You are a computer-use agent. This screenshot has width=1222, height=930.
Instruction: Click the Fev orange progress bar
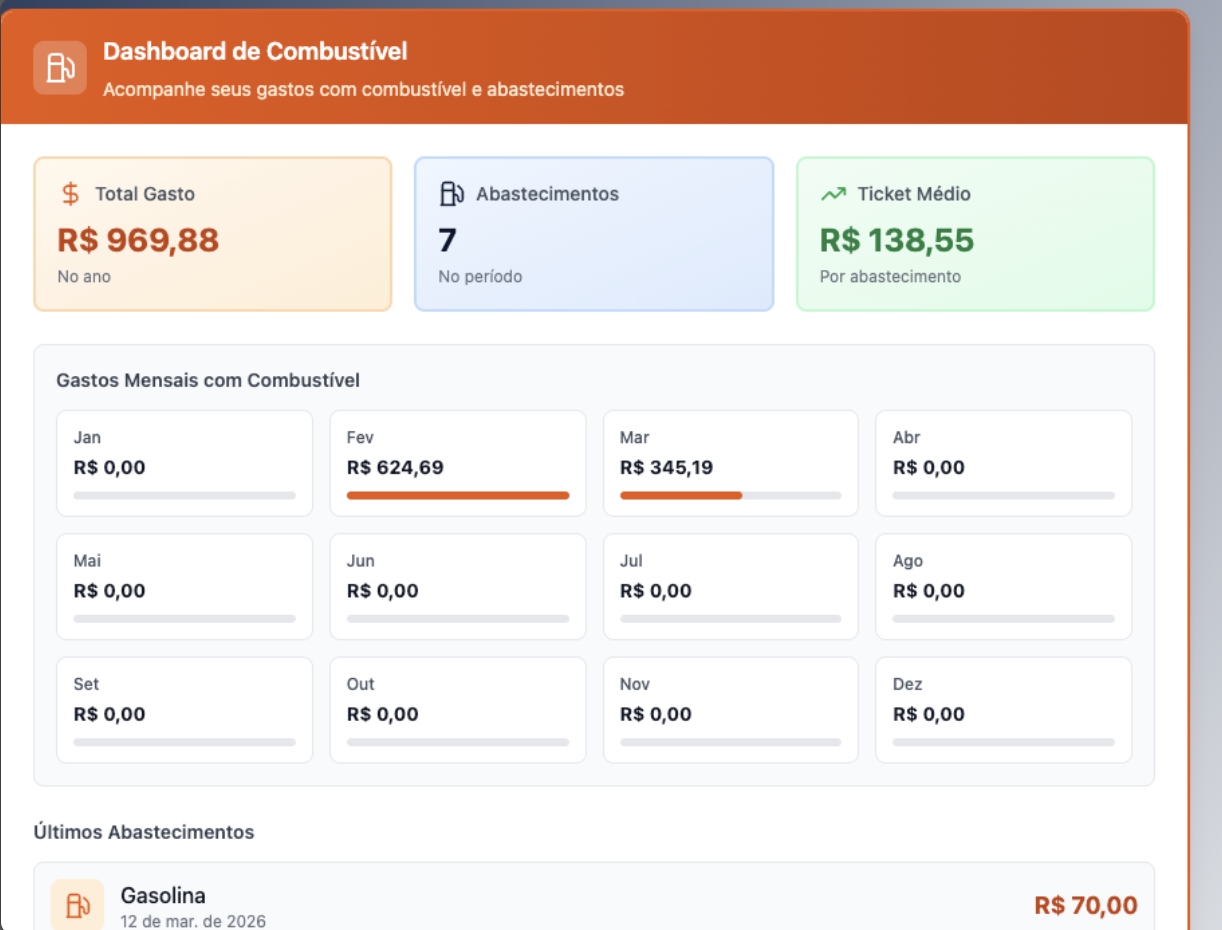pos(457,495)
